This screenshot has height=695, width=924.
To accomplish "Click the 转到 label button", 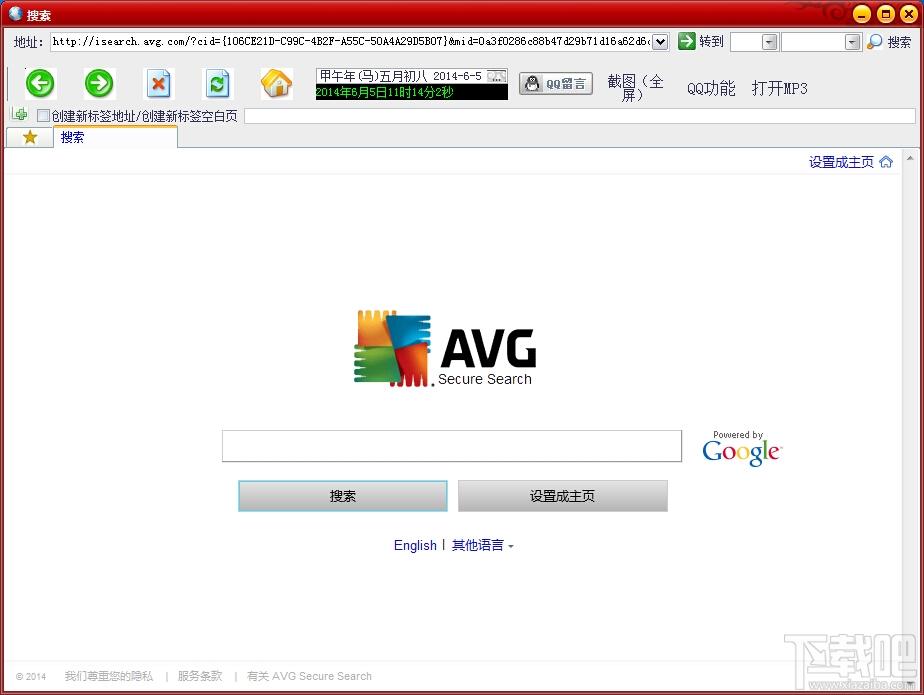I will click(711, 41).
